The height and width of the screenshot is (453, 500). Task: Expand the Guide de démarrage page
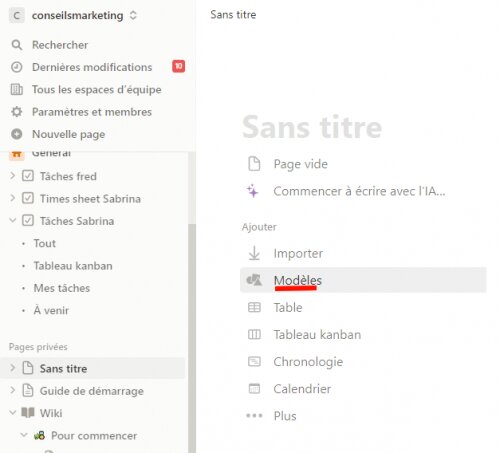coord(13,390)
